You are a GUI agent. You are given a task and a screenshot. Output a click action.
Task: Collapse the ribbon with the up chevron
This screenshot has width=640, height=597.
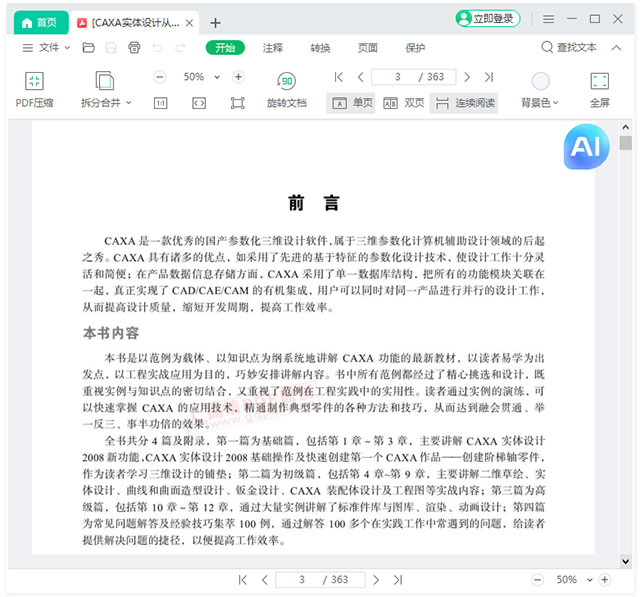tap(616, 48)
